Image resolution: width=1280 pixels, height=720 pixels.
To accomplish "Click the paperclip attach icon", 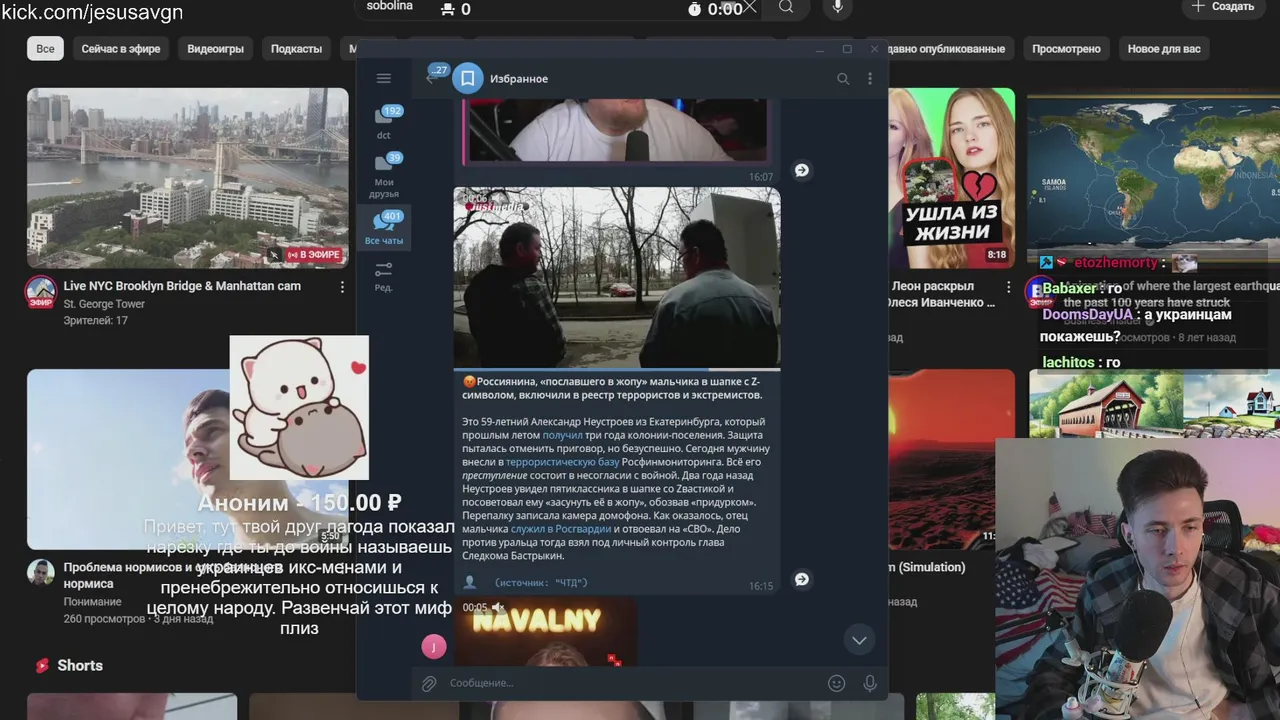I will tap(429, 683).
